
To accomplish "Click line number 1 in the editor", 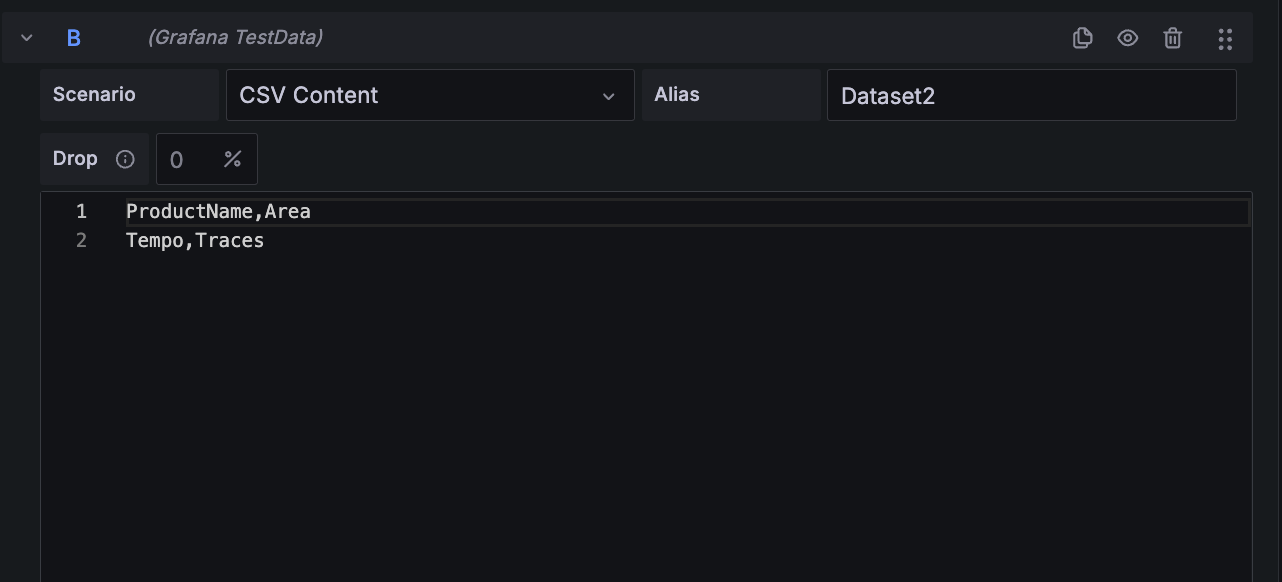I will (81, 212).
